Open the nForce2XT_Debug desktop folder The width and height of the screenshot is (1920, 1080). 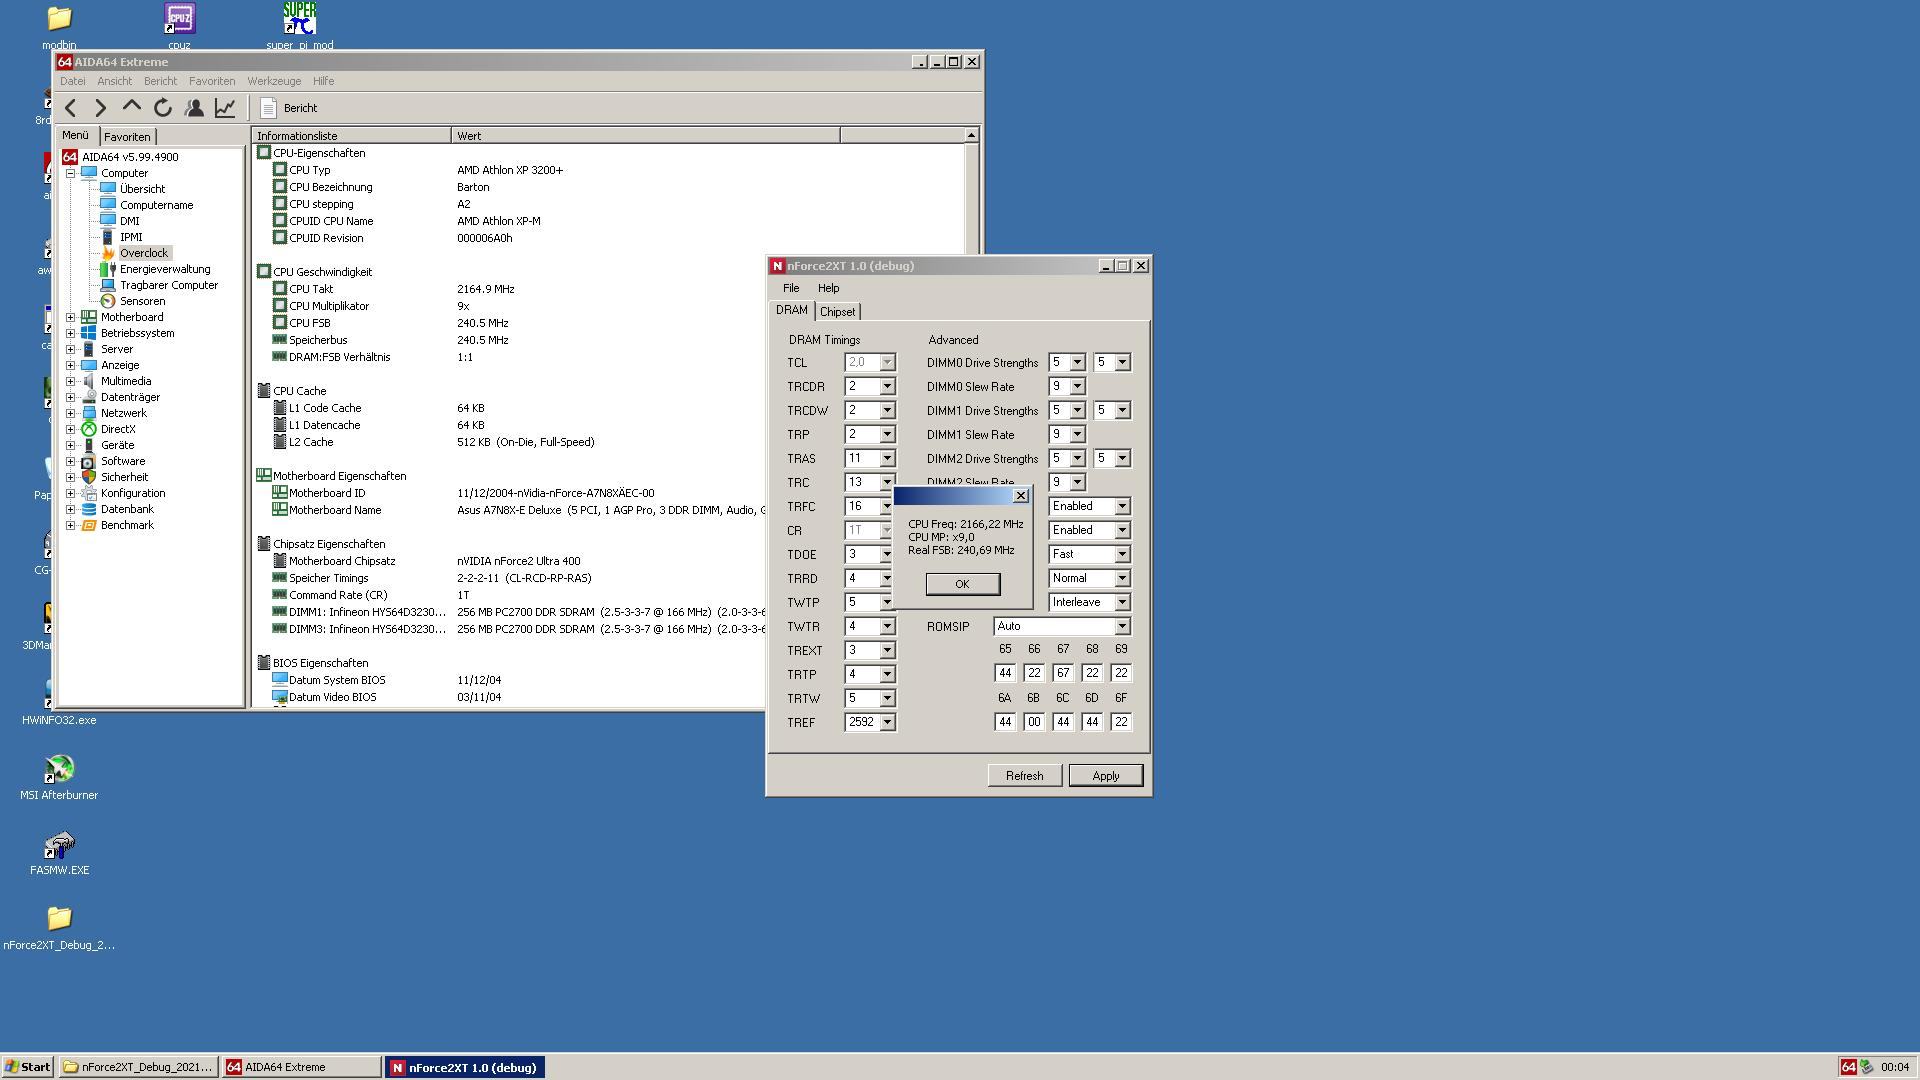pyautogui.click(x=59, y=927)
